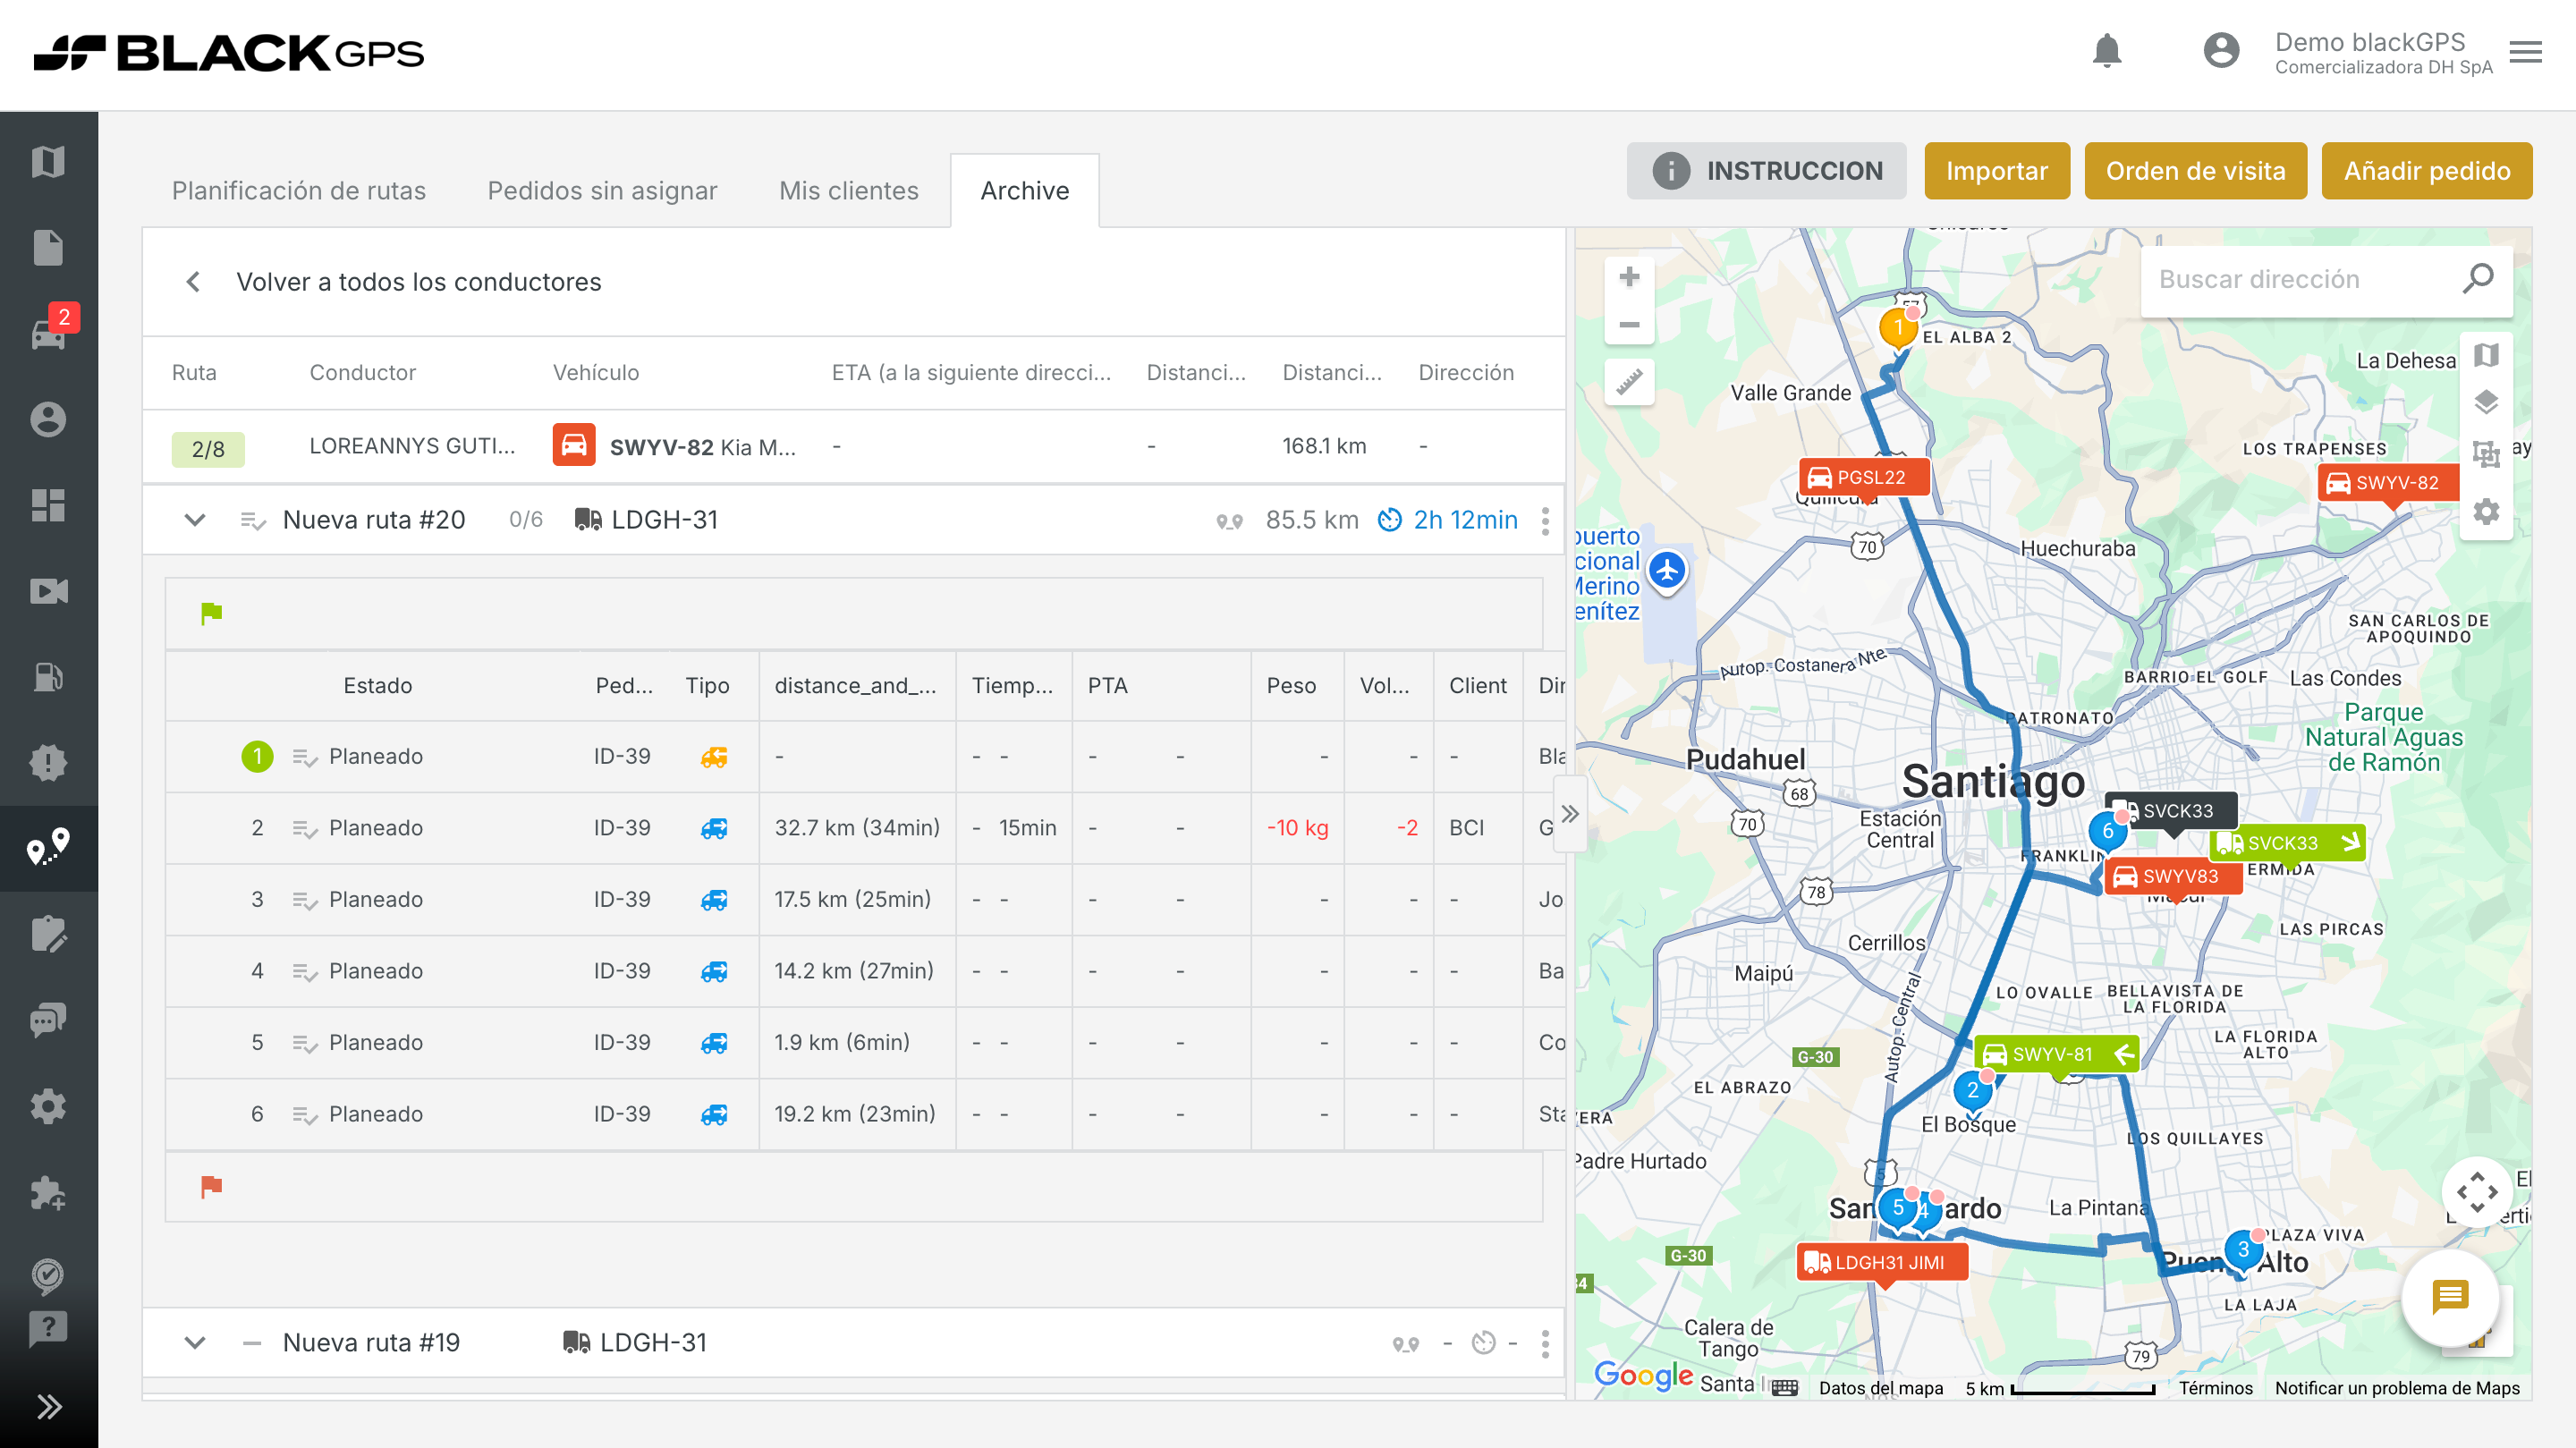Collapse the map panel with double arrow
Viewport: 2576px width, 1448px height.
click(1570, 814)
